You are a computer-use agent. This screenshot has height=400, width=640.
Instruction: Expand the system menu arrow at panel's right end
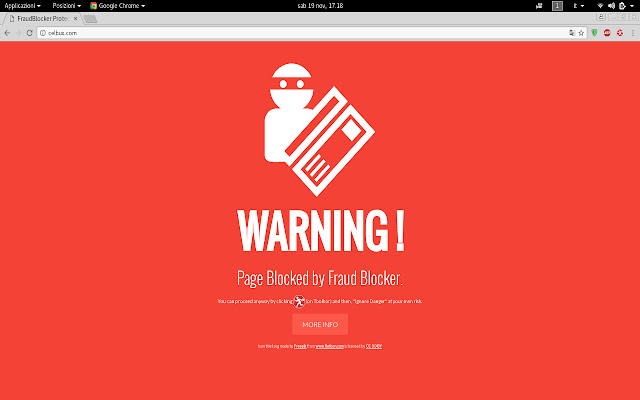point(632,6)
